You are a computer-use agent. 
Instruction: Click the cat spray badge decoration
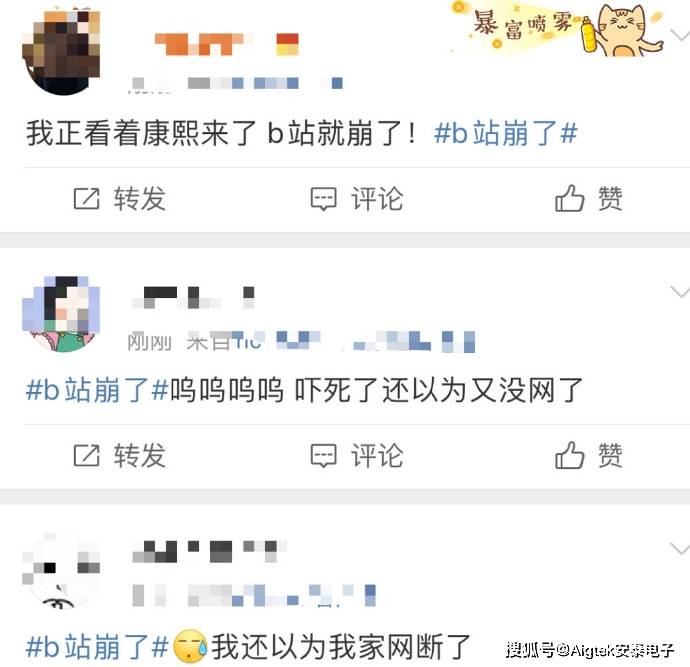click(557, 28)
